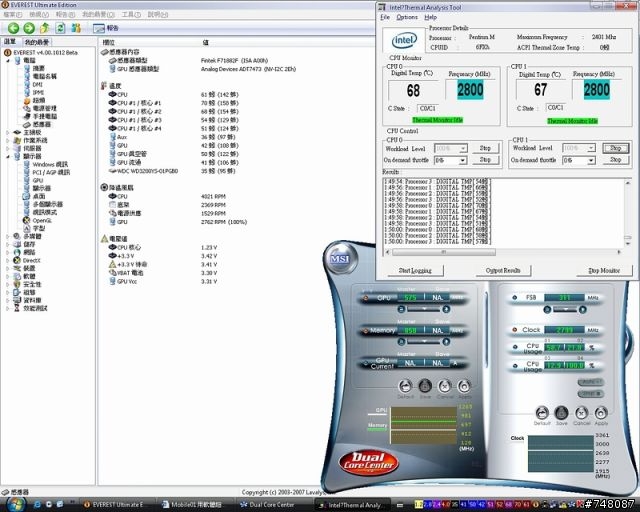Screen dimensions: 640x512
Task: Click Default icon under the CPU Usage rows
Action: [542, 413]
